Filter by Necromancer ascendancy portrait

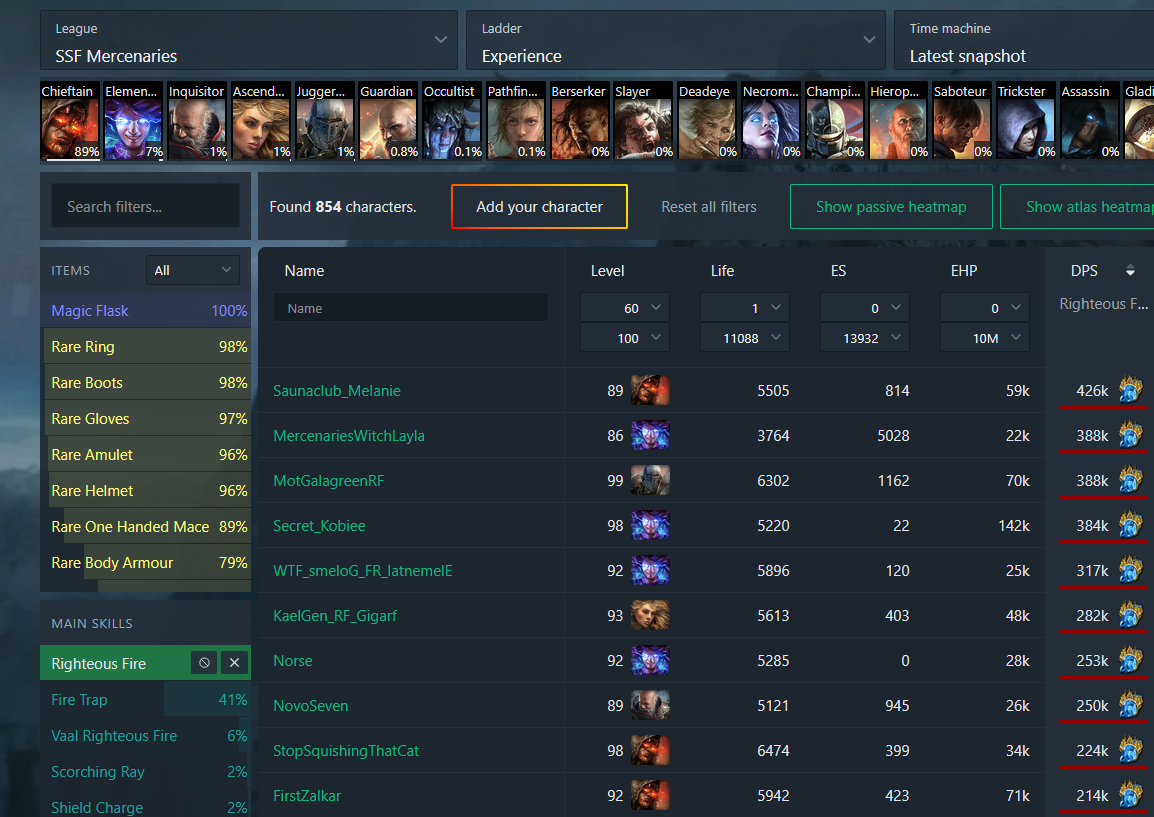[771, 121]
